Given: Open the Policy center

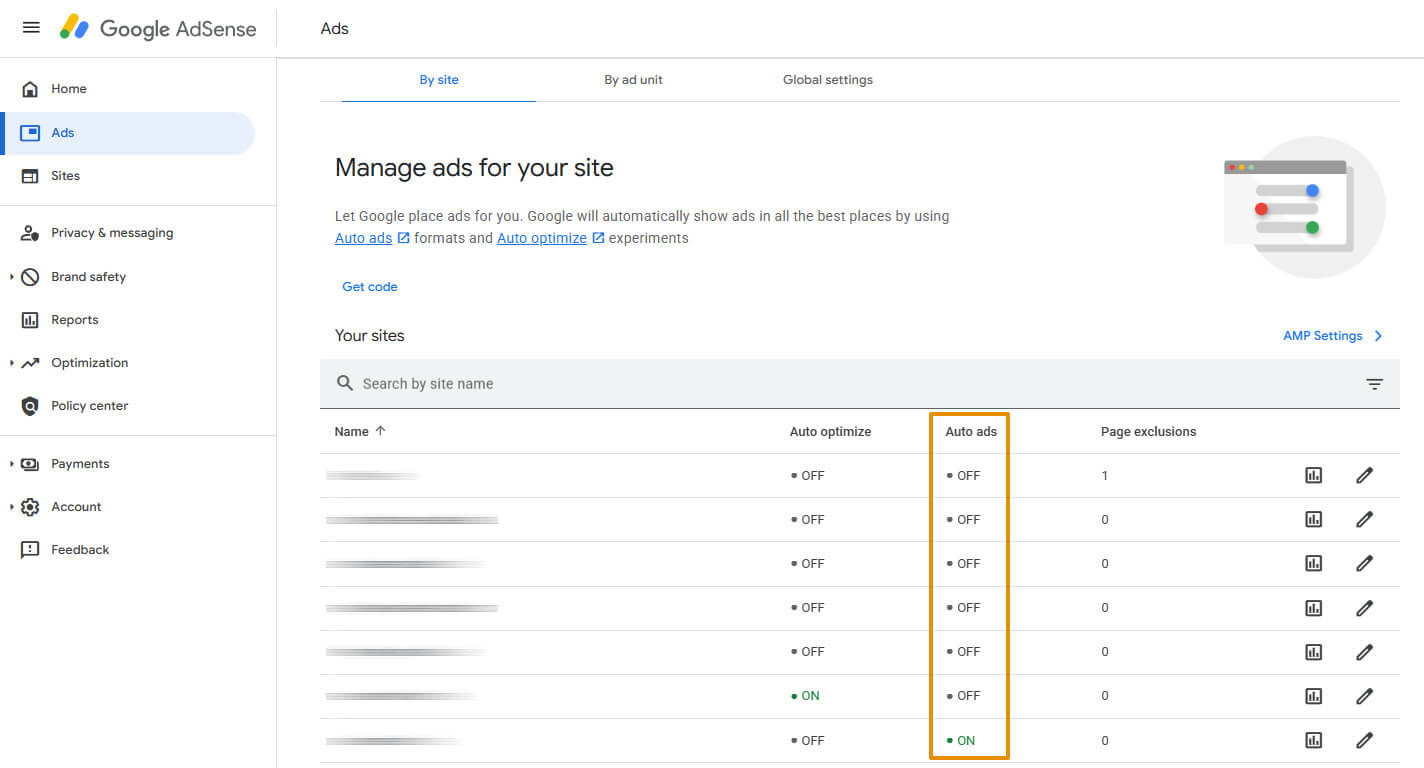Looking at the screenshot, I should click(x=89, y=405).
